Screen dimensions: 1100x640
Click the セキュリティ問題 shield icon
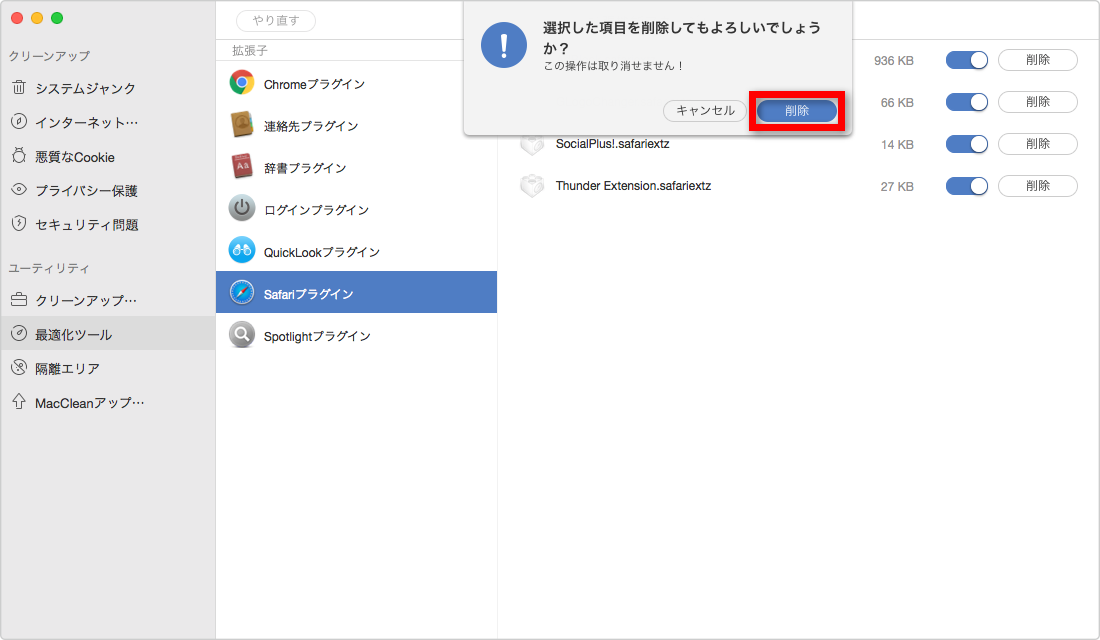tap(19, 224)
